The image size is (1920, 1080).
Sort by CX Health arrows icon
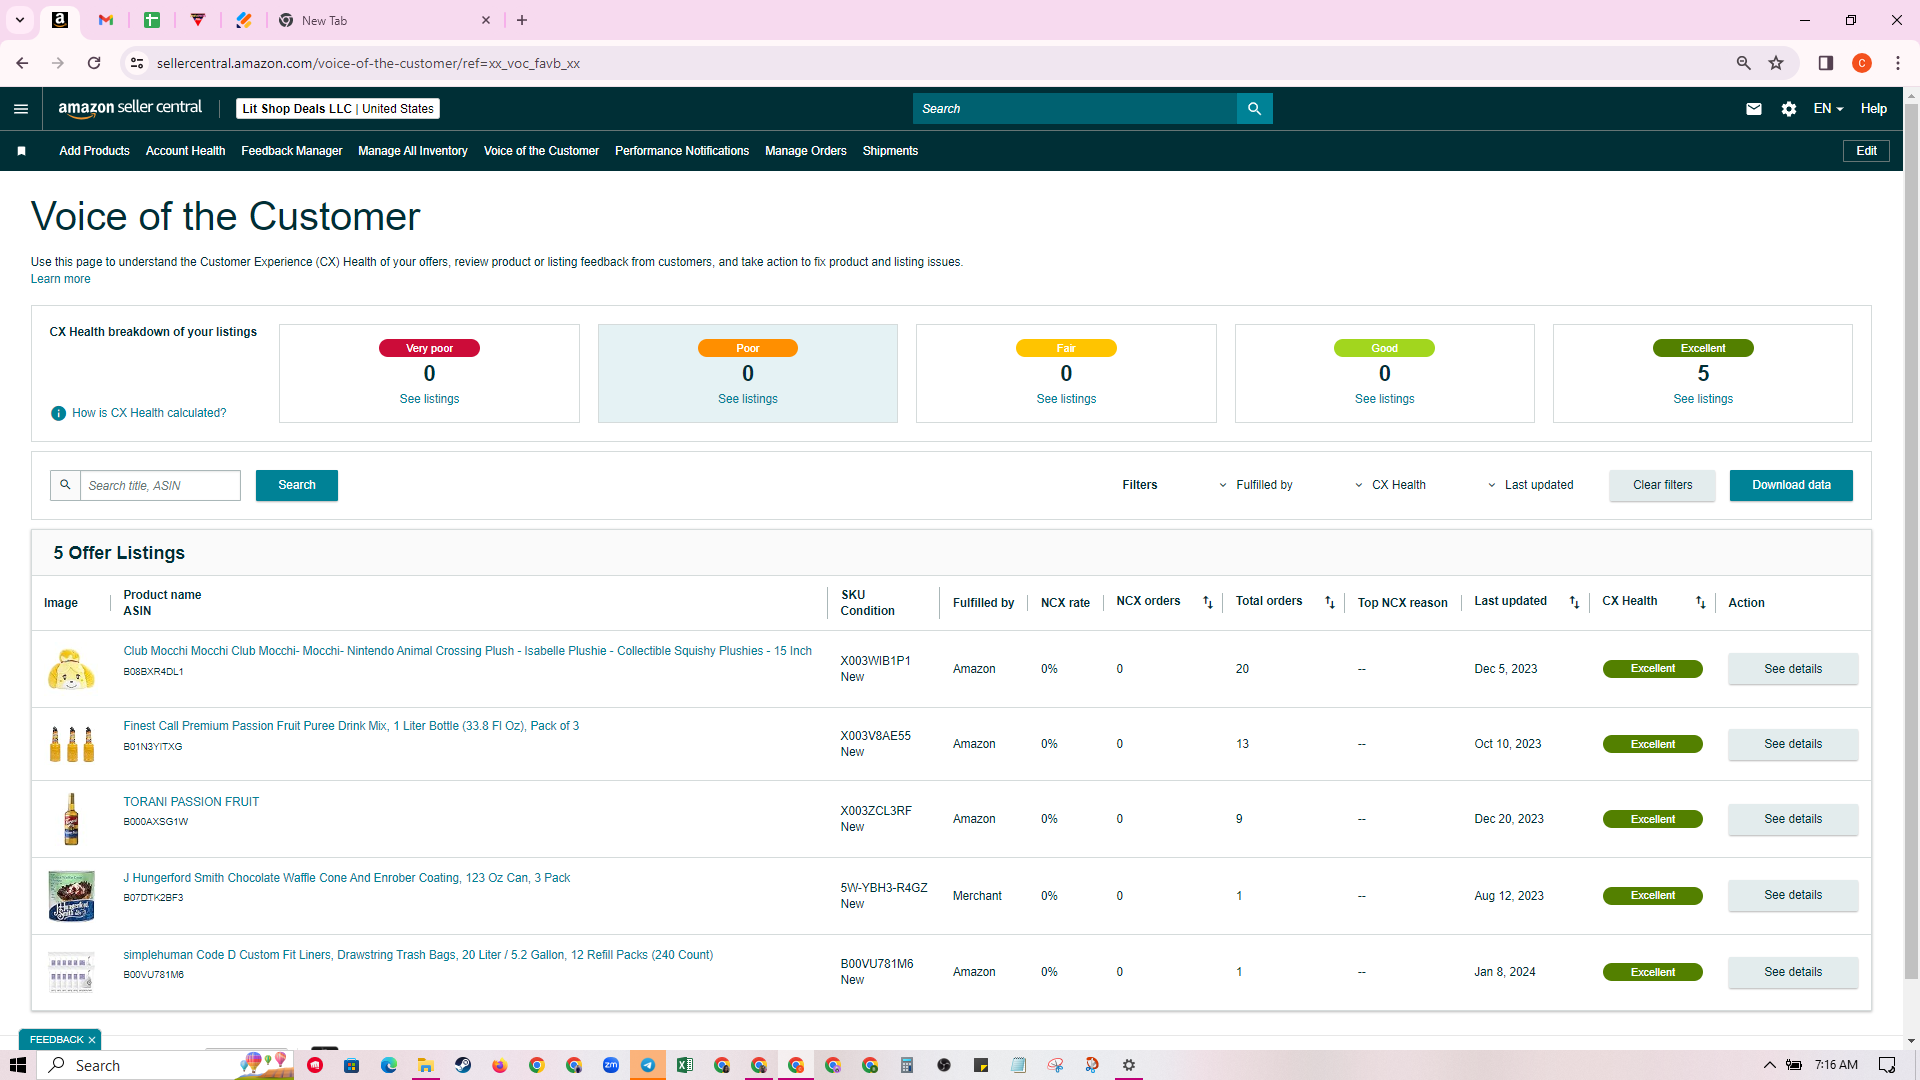(x=1701, y=602)
